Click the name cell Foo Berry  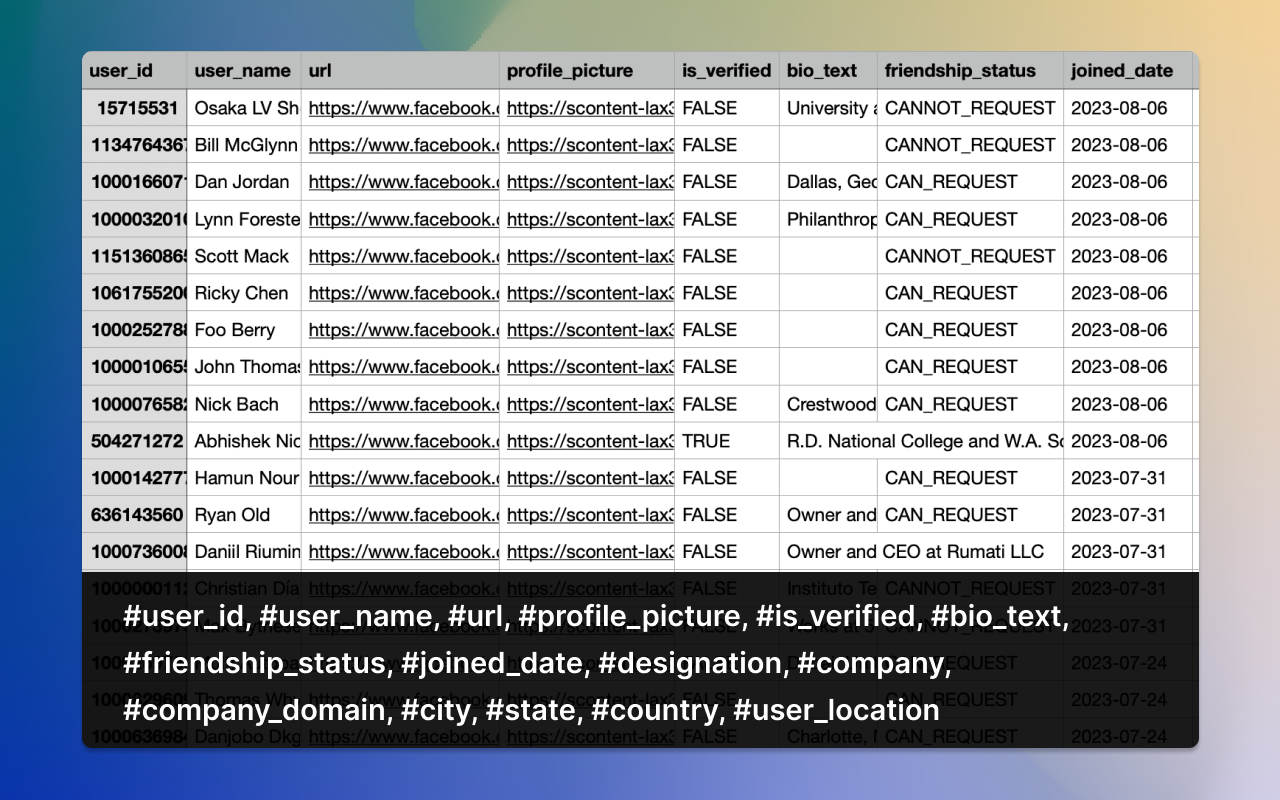pyautogui.click(x=244, y=330)
